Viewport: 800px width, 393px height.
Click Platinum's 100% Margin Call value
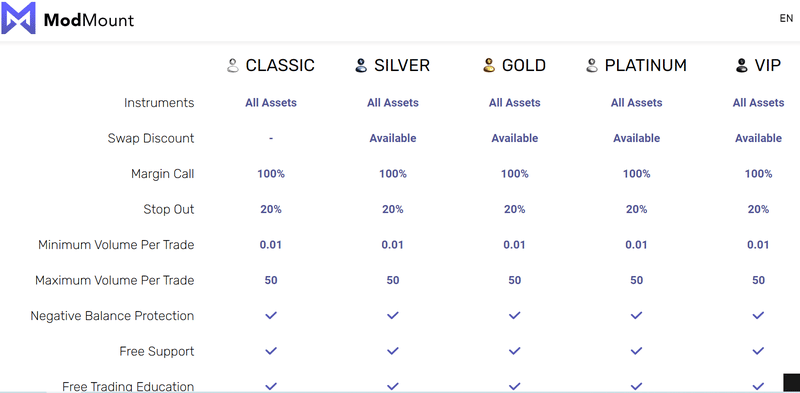(637, 174)
